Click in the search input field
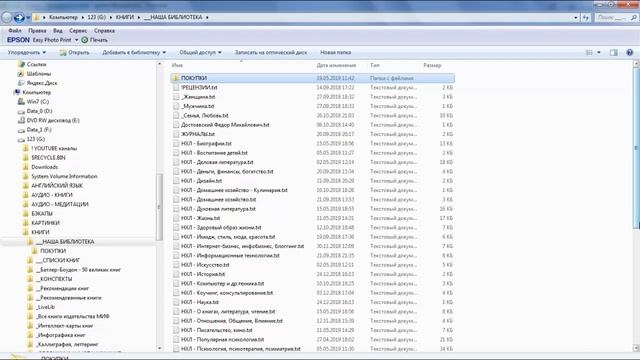The width and height of the screenshot is (640, 360). 611,18
